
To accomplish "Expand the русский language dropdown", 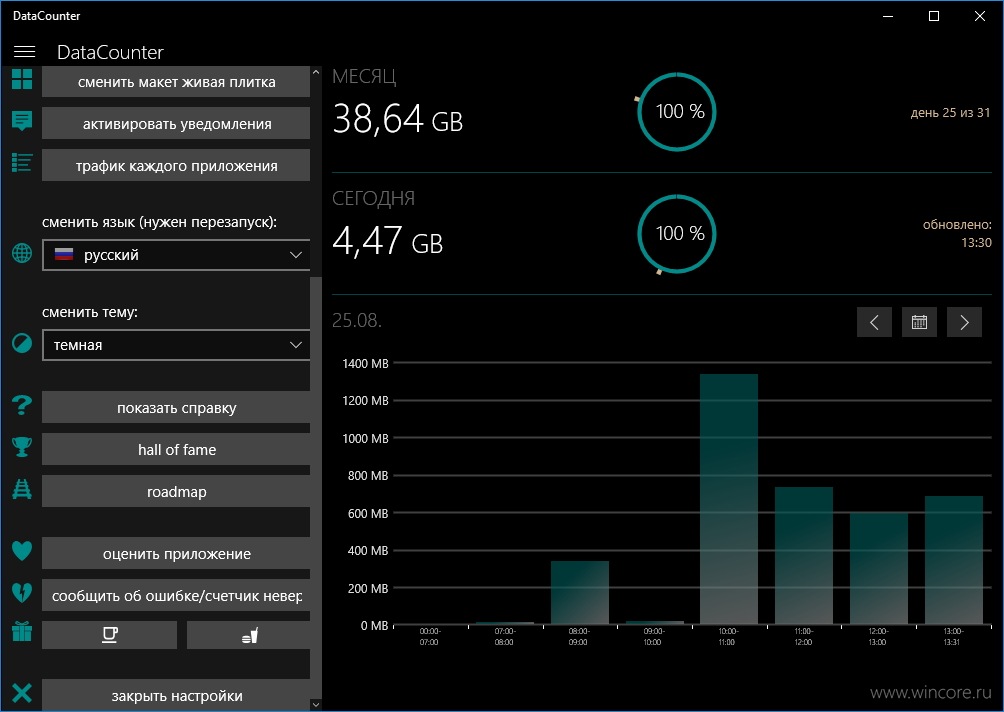I will (x=176, y=255).
